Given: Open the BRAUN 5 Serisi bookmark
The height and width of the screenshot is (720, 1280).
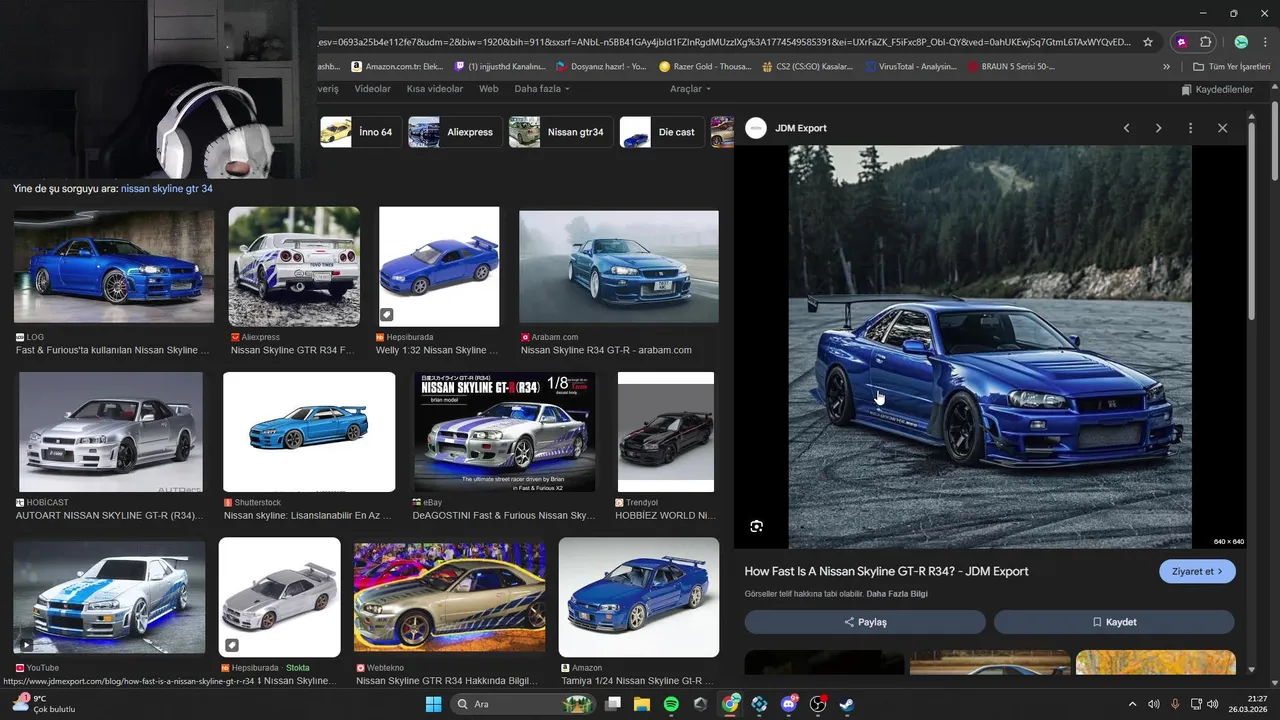Looking at the screenshot, I should coord(1012,67).
